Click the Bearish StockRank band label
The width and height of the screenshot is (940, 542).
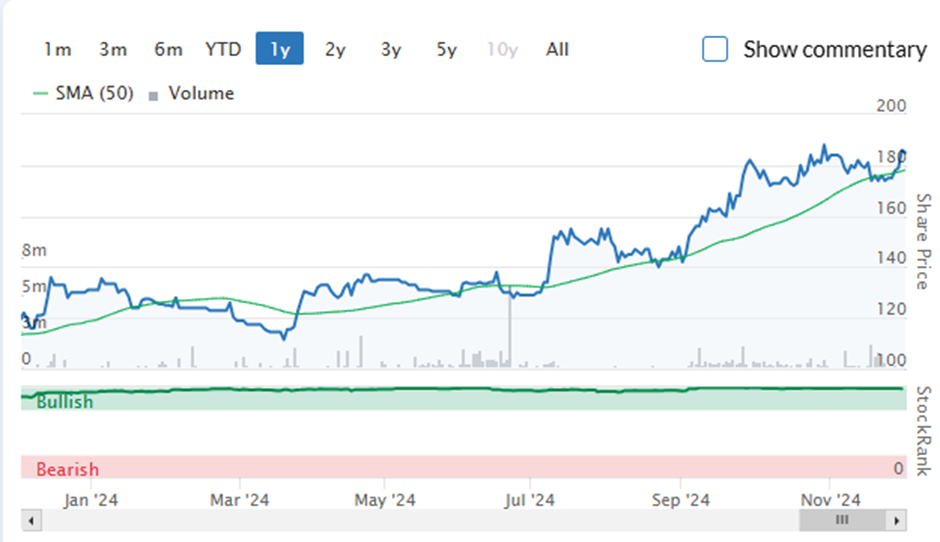click(x=67, y=469)
